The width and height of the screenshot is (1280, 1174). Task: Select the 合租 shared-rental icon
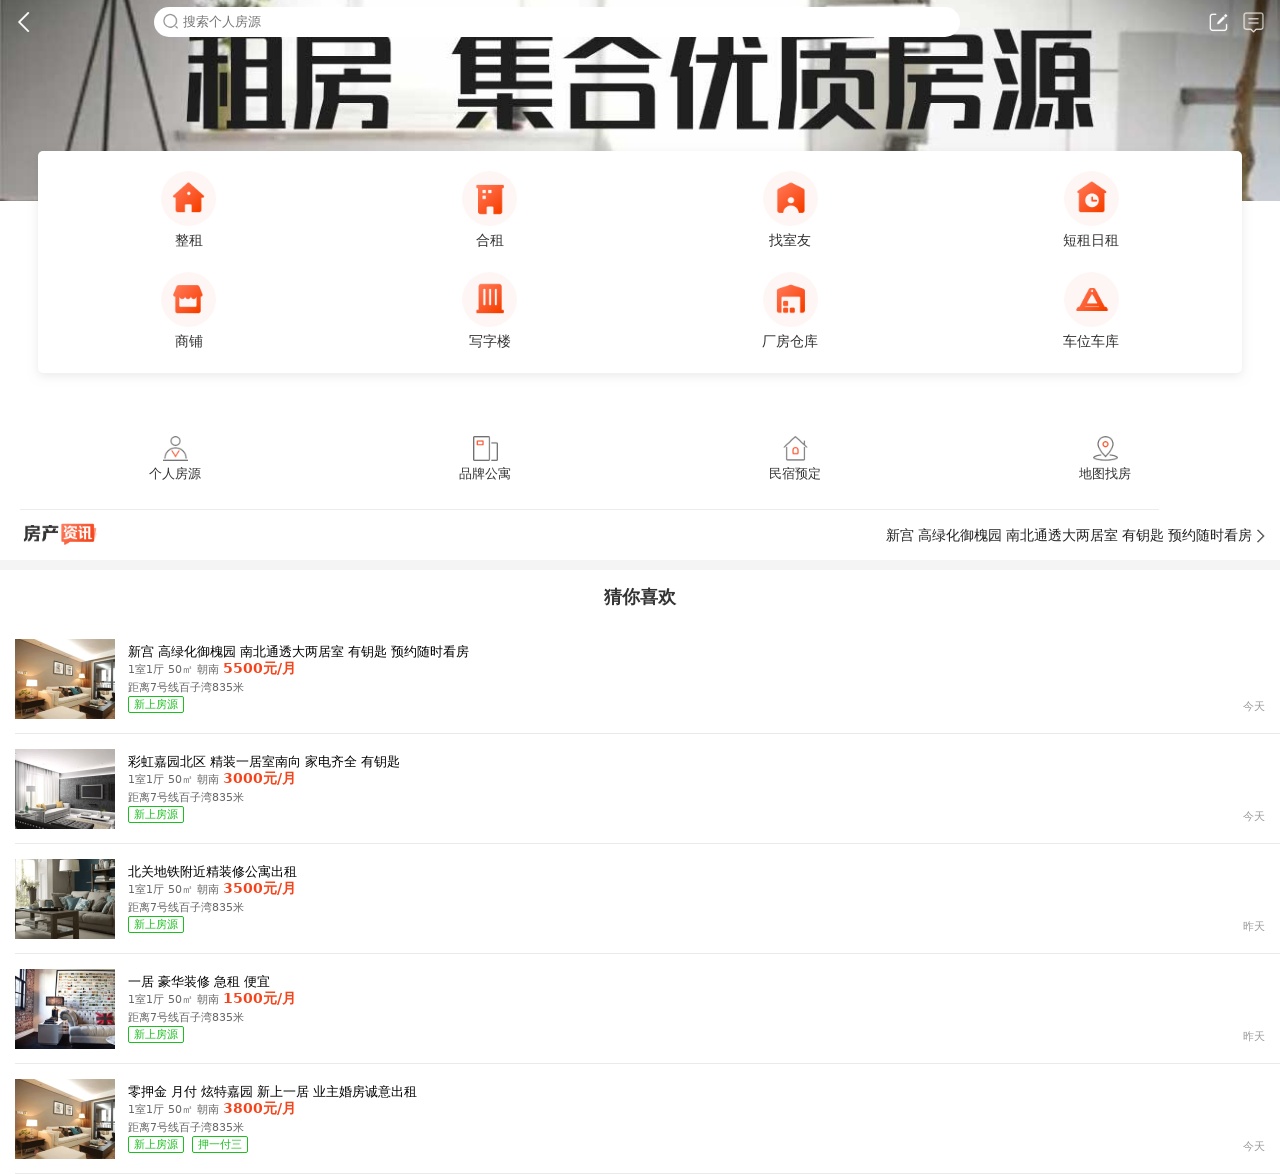point(489,200)
